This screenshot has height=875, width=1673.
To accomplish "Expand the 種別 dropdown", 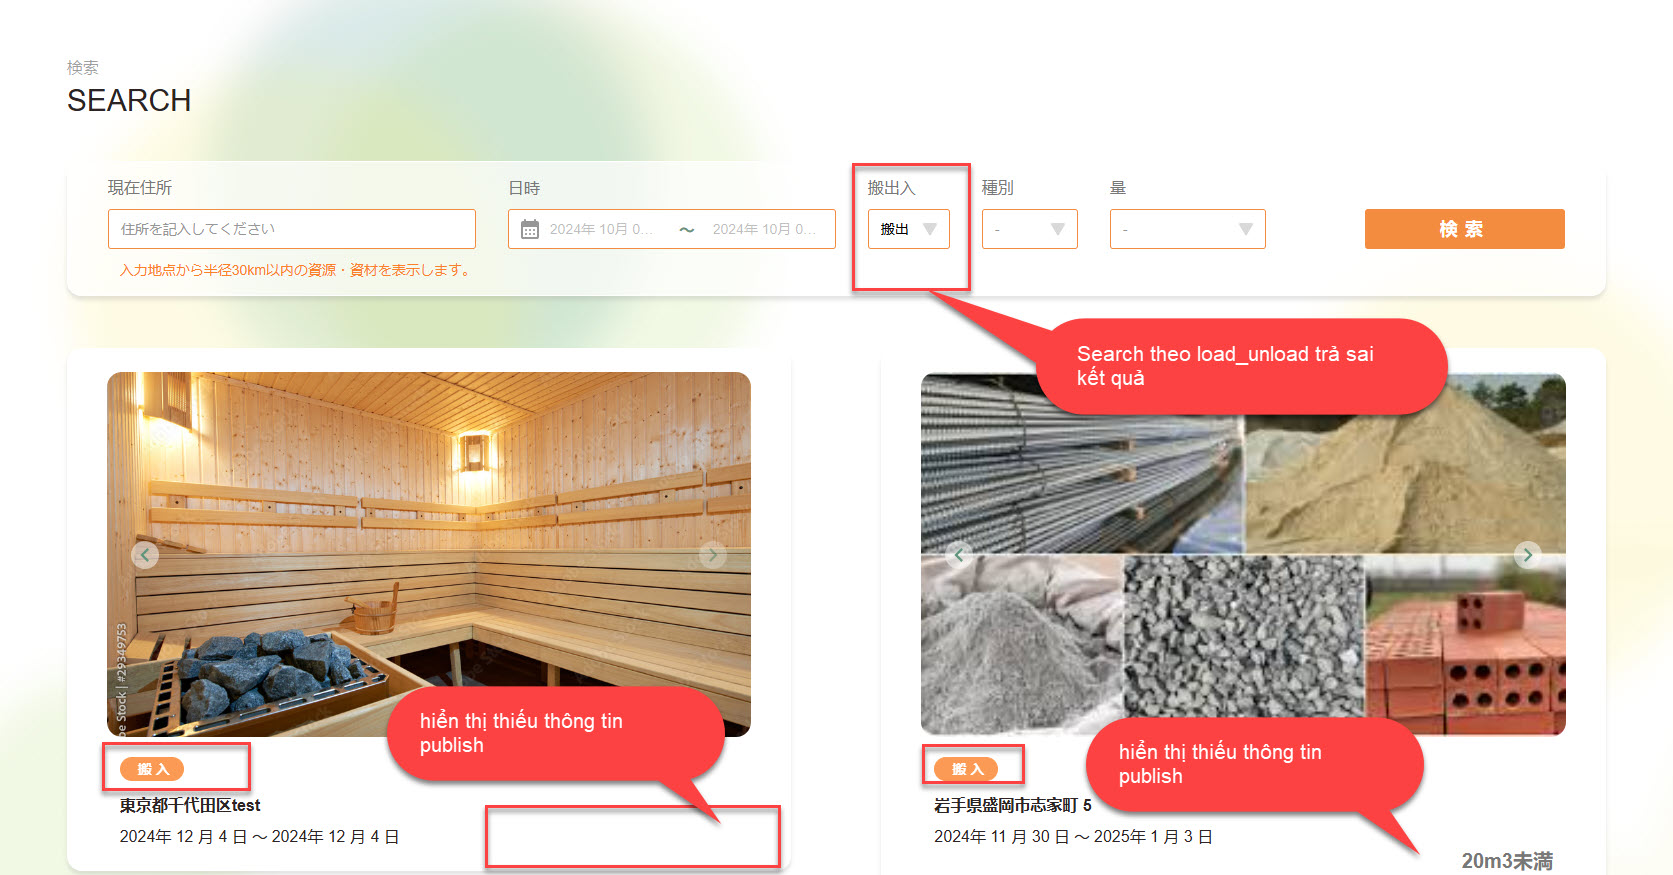I will [1029, 229].
